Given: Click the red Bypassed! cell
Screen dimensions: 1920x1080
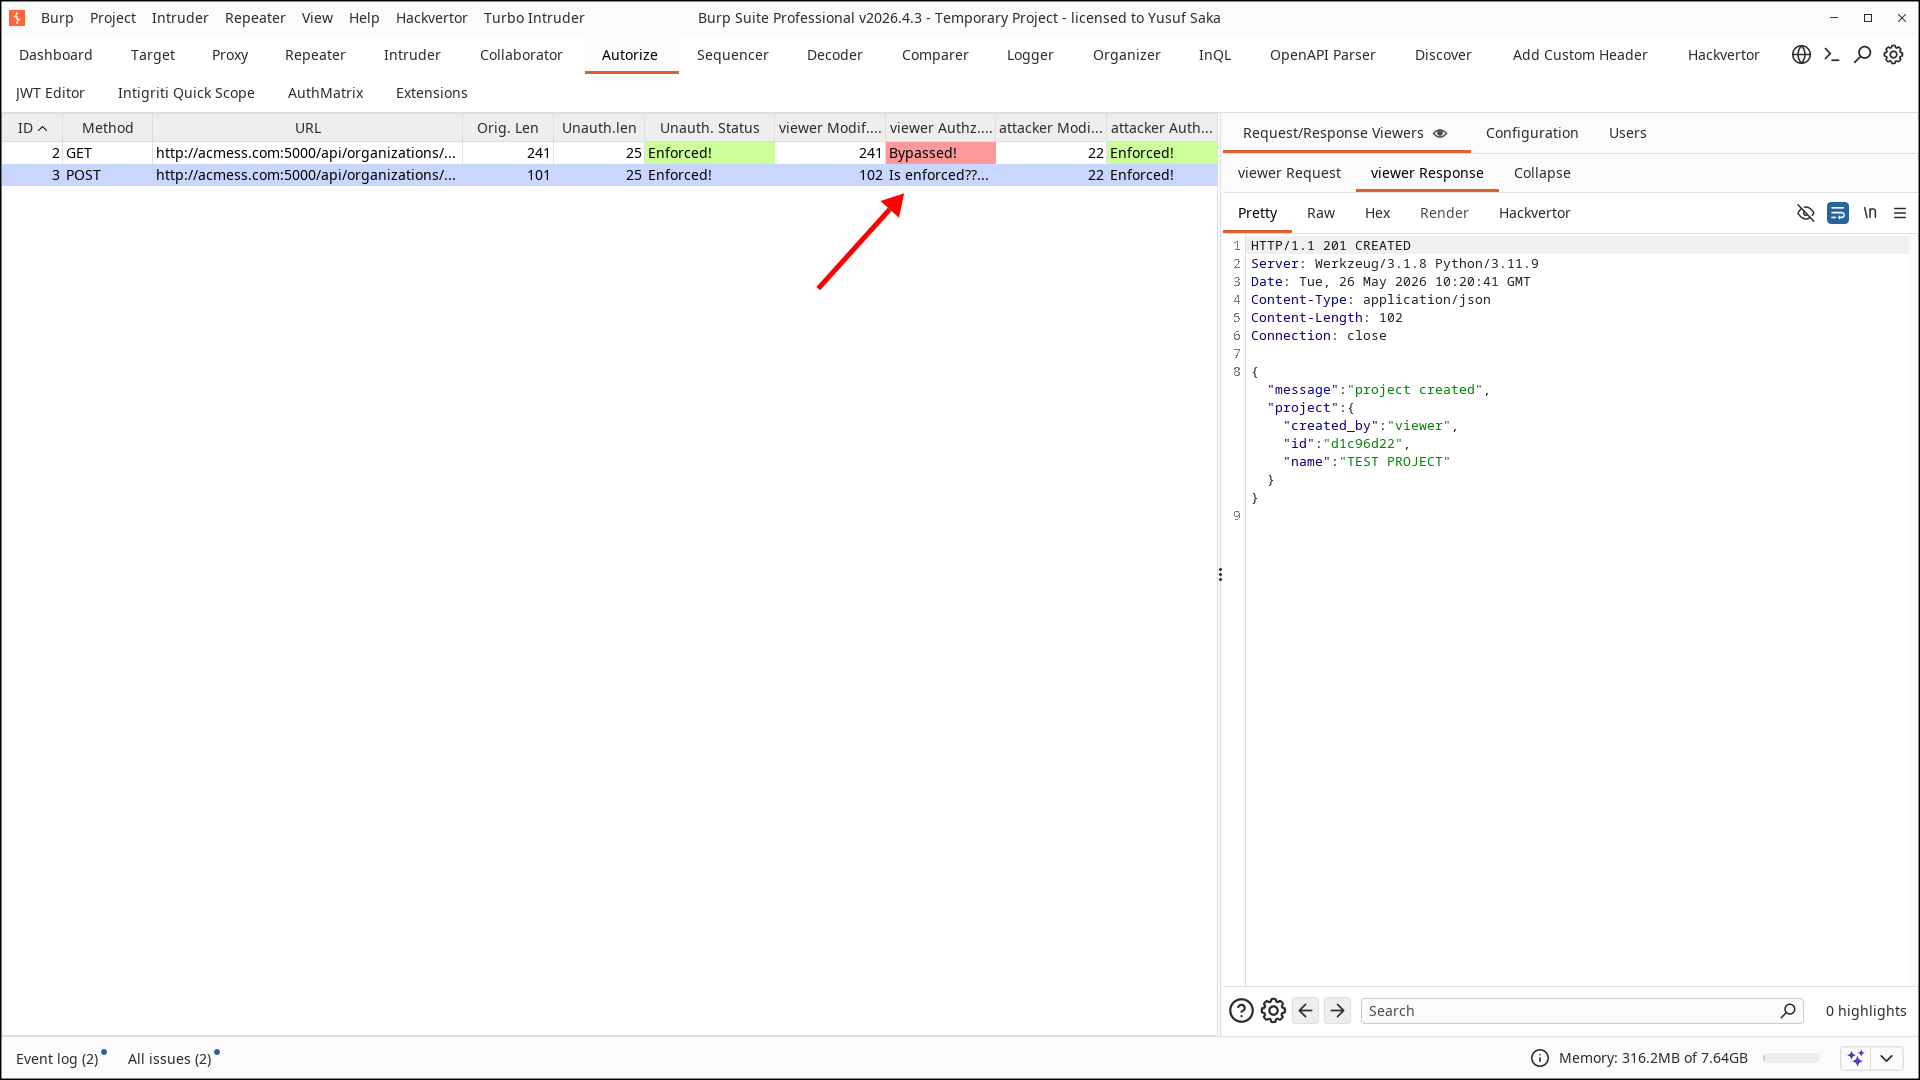Looking at the screenshot, I should 940,153.
